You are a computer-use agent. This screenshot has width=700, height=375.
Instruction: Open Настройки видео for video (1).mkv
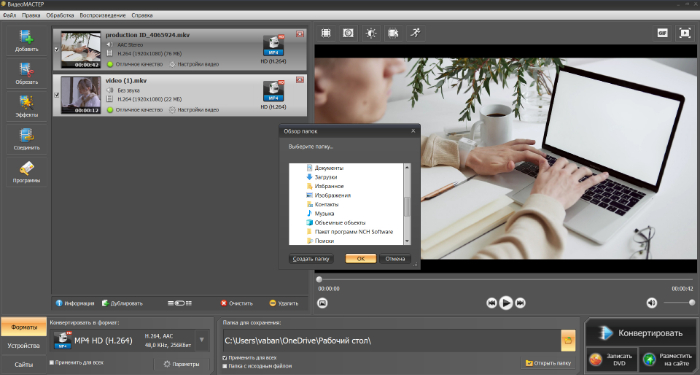(194, 110)
